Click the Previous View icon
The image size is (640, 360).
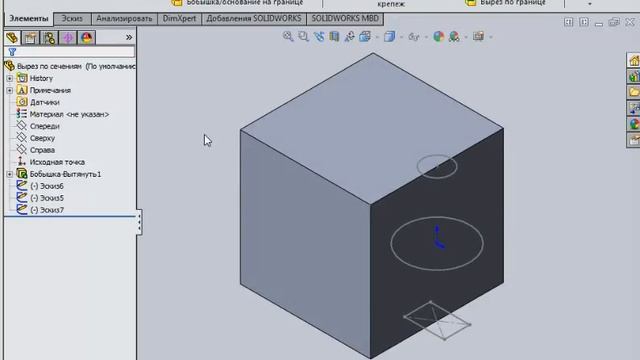click(x=319, y=37)
